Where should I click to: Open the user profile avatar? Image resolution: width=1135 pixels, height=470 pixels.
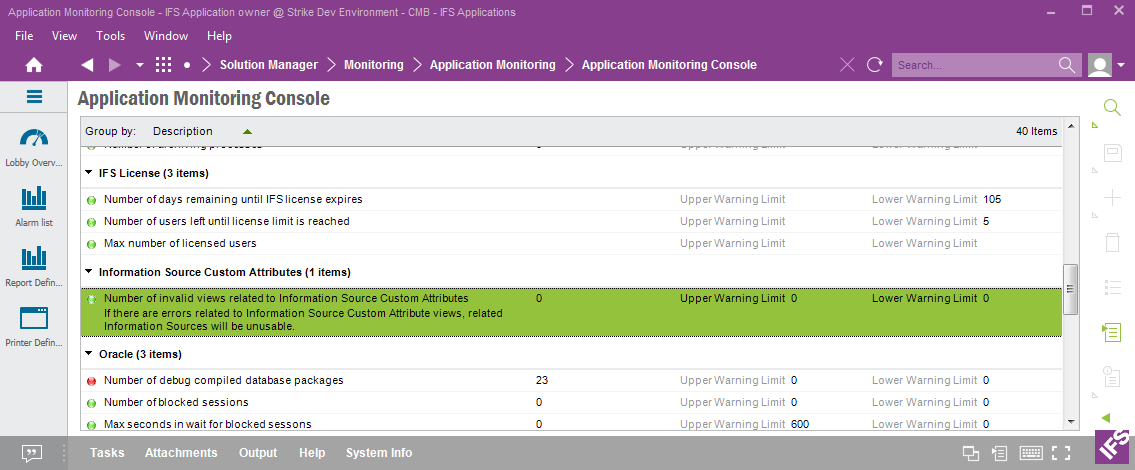click(x=1100, y=65)
